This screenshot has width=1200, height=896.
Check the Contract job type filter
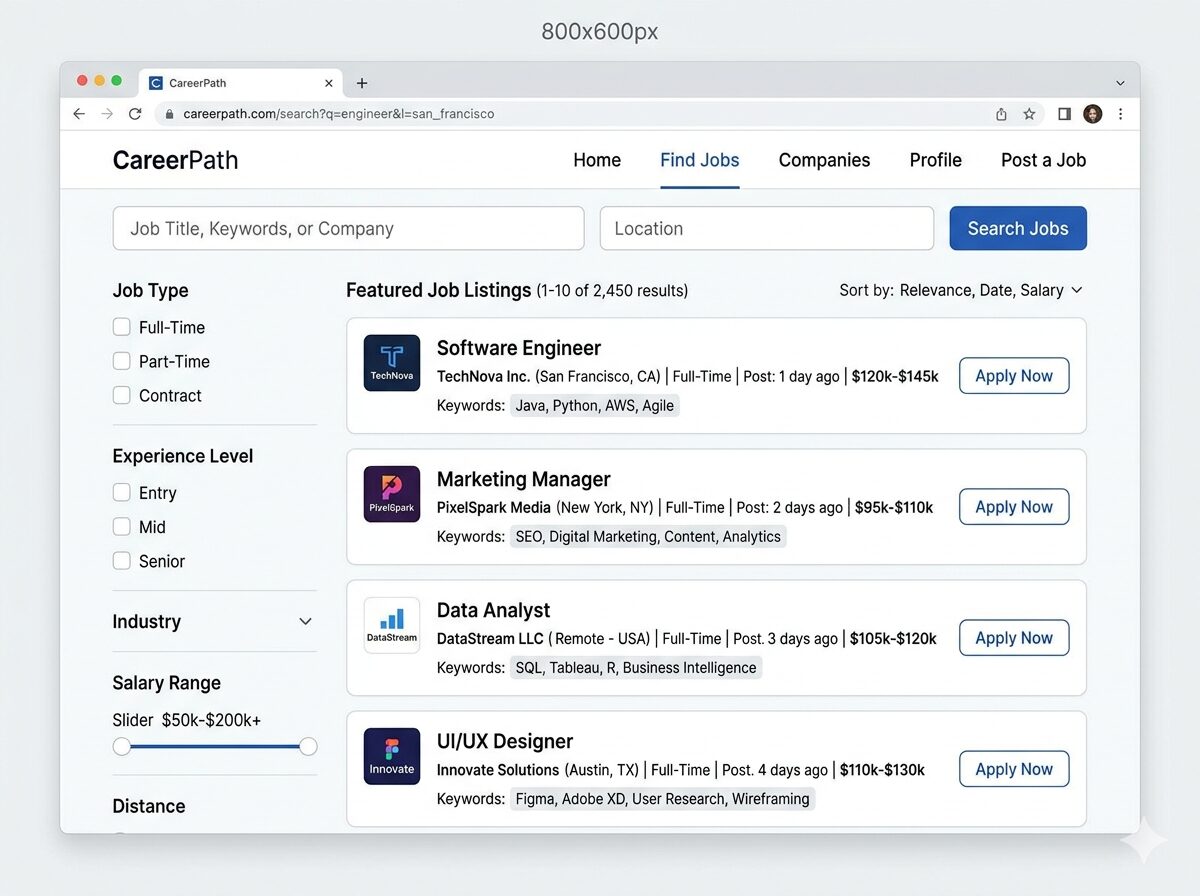pyautogui.click(x=122, y=395)
